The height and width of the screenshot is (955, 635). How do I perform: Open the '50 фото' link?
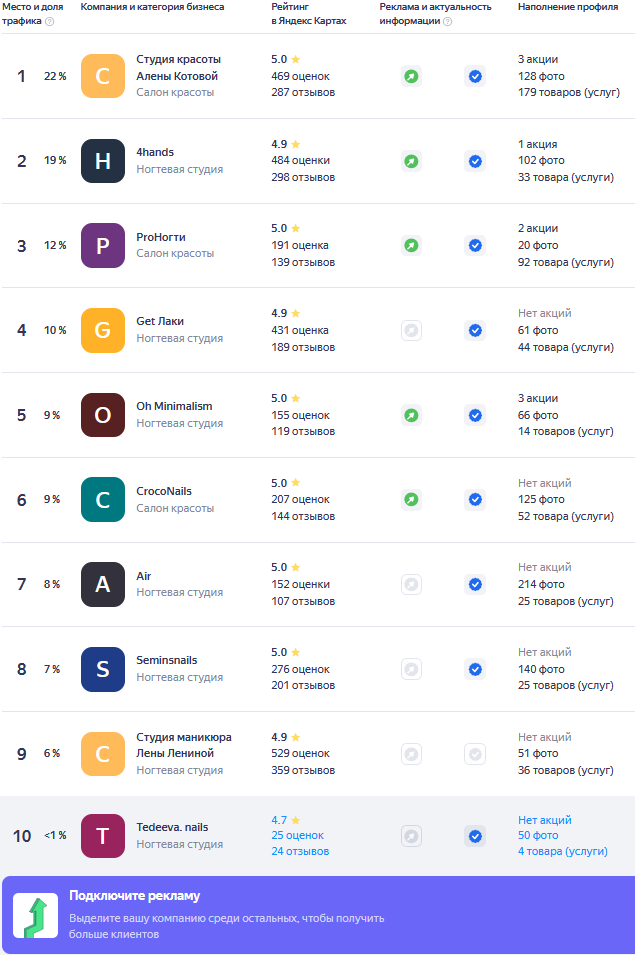(x=538, y=835)
